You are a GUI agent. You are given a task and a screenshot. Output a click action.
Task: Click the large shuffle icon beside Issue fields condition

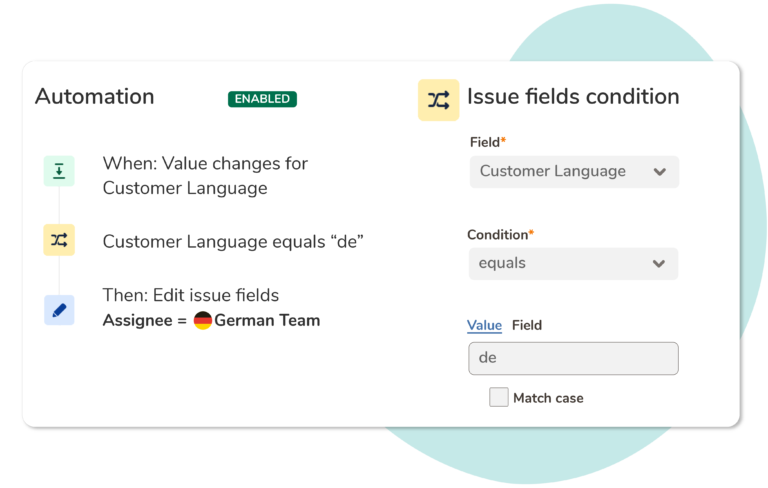pos(438,100)
